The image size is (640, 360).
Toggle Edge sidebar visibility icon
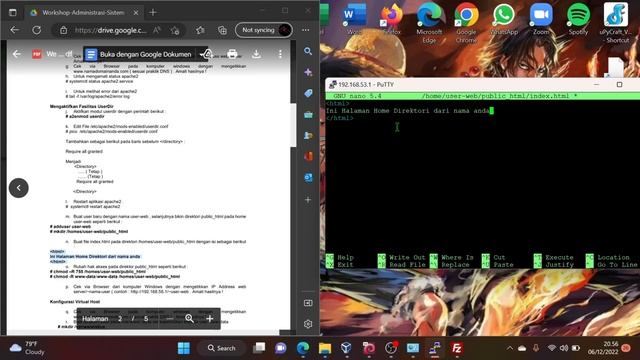coord(308,303)
